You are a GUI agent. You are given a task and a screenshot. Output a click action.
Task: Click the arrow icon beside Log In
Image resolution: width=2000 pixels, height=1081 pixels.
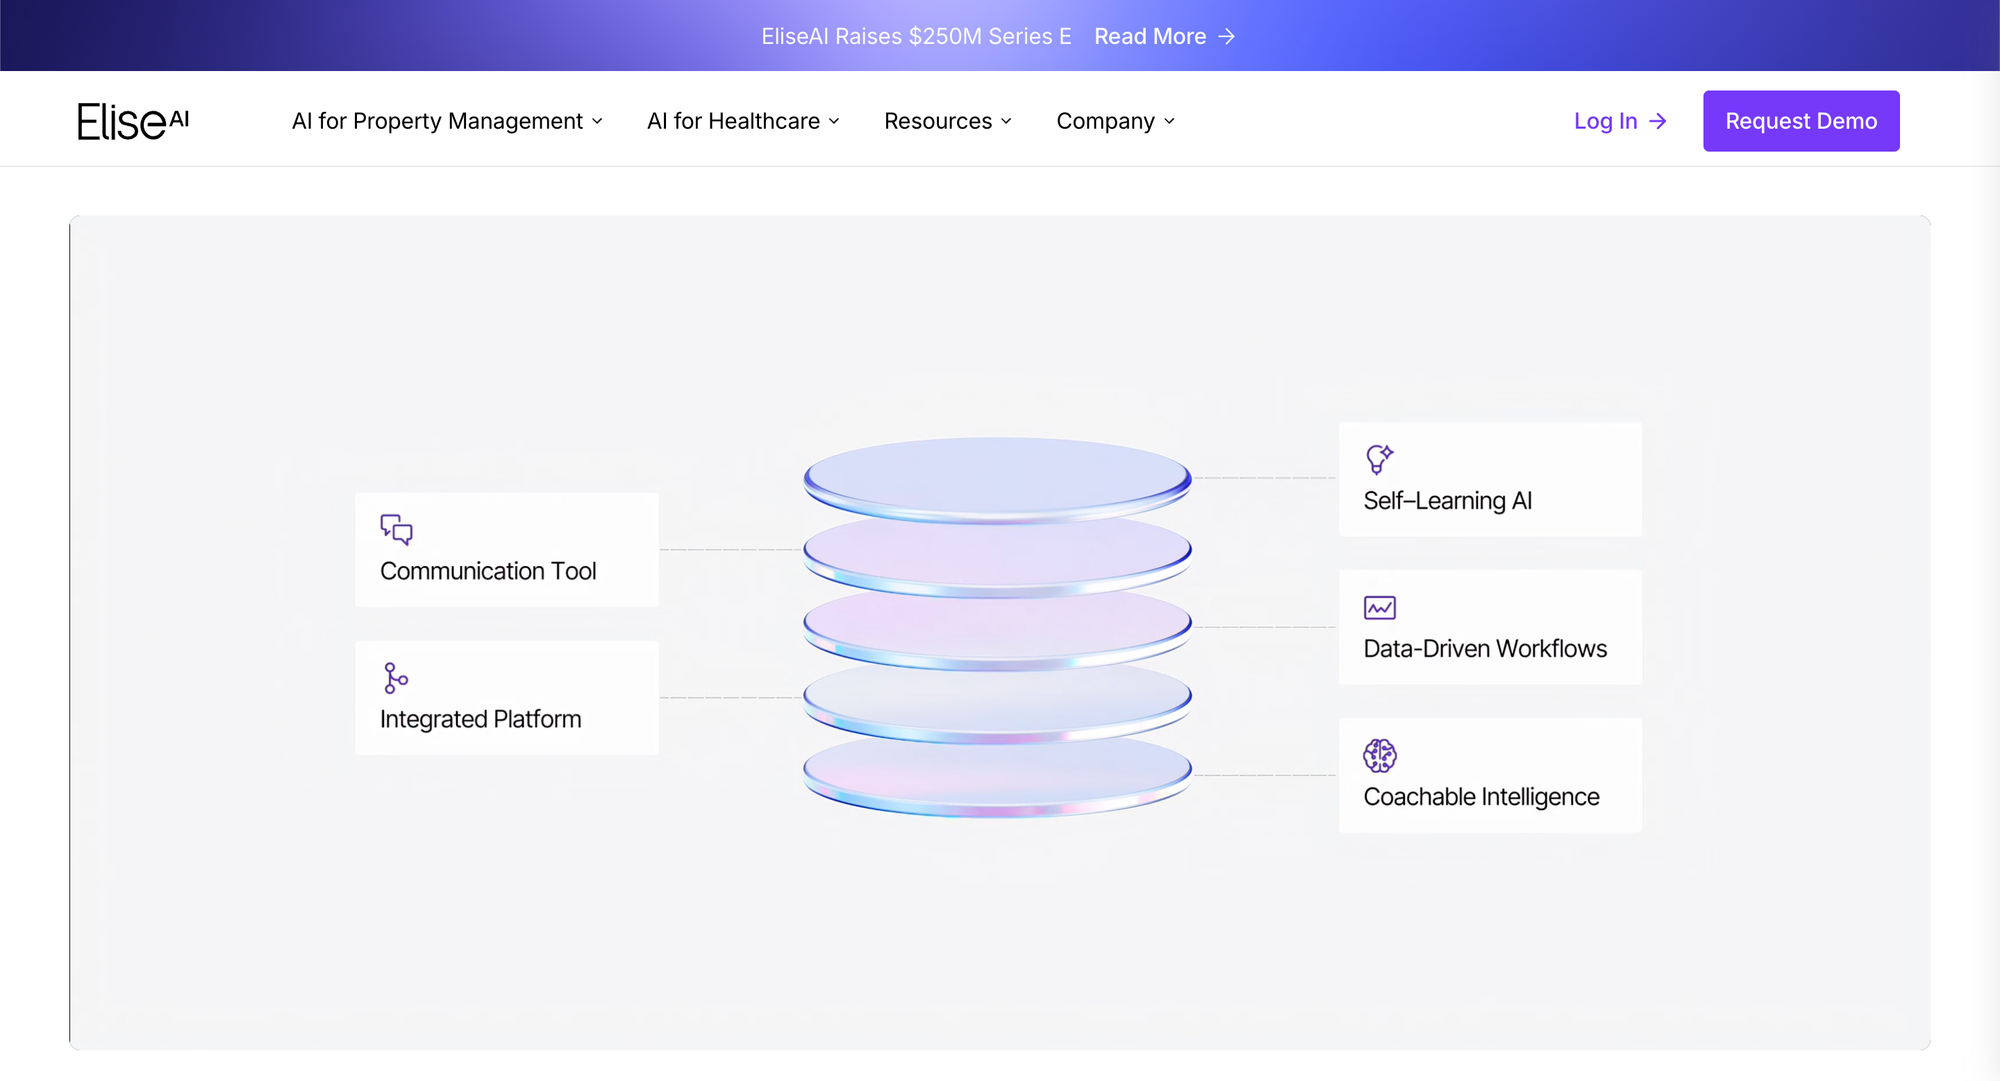click(1658, 121)
